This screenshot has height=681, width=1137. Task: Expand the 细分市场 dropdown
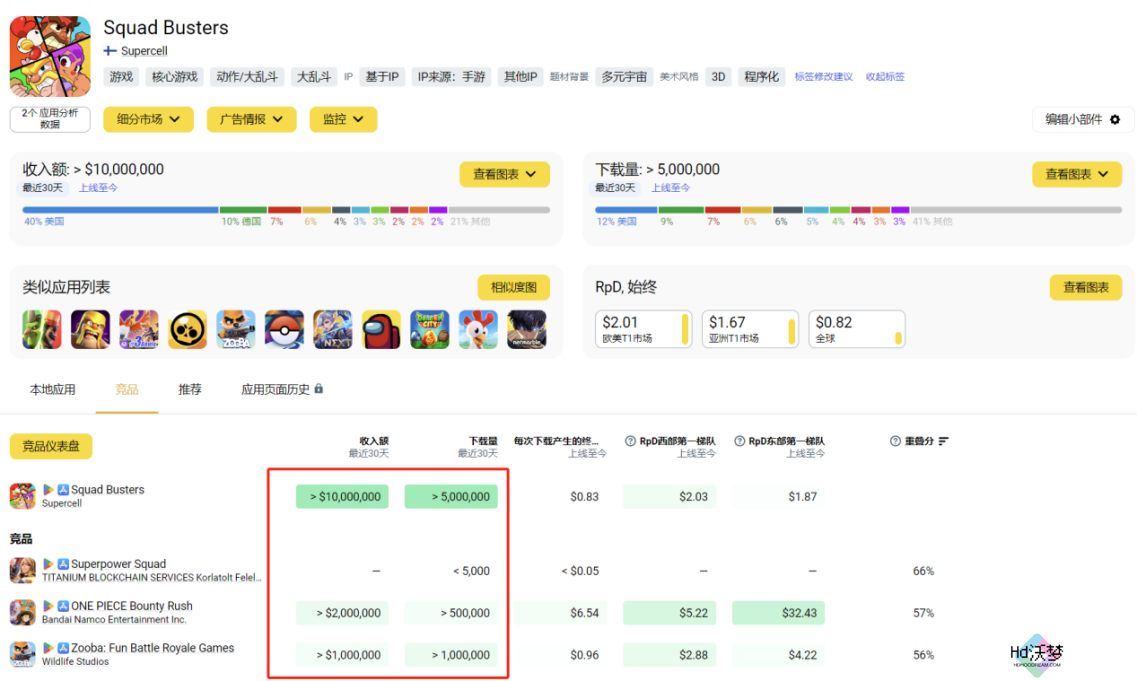148,120
